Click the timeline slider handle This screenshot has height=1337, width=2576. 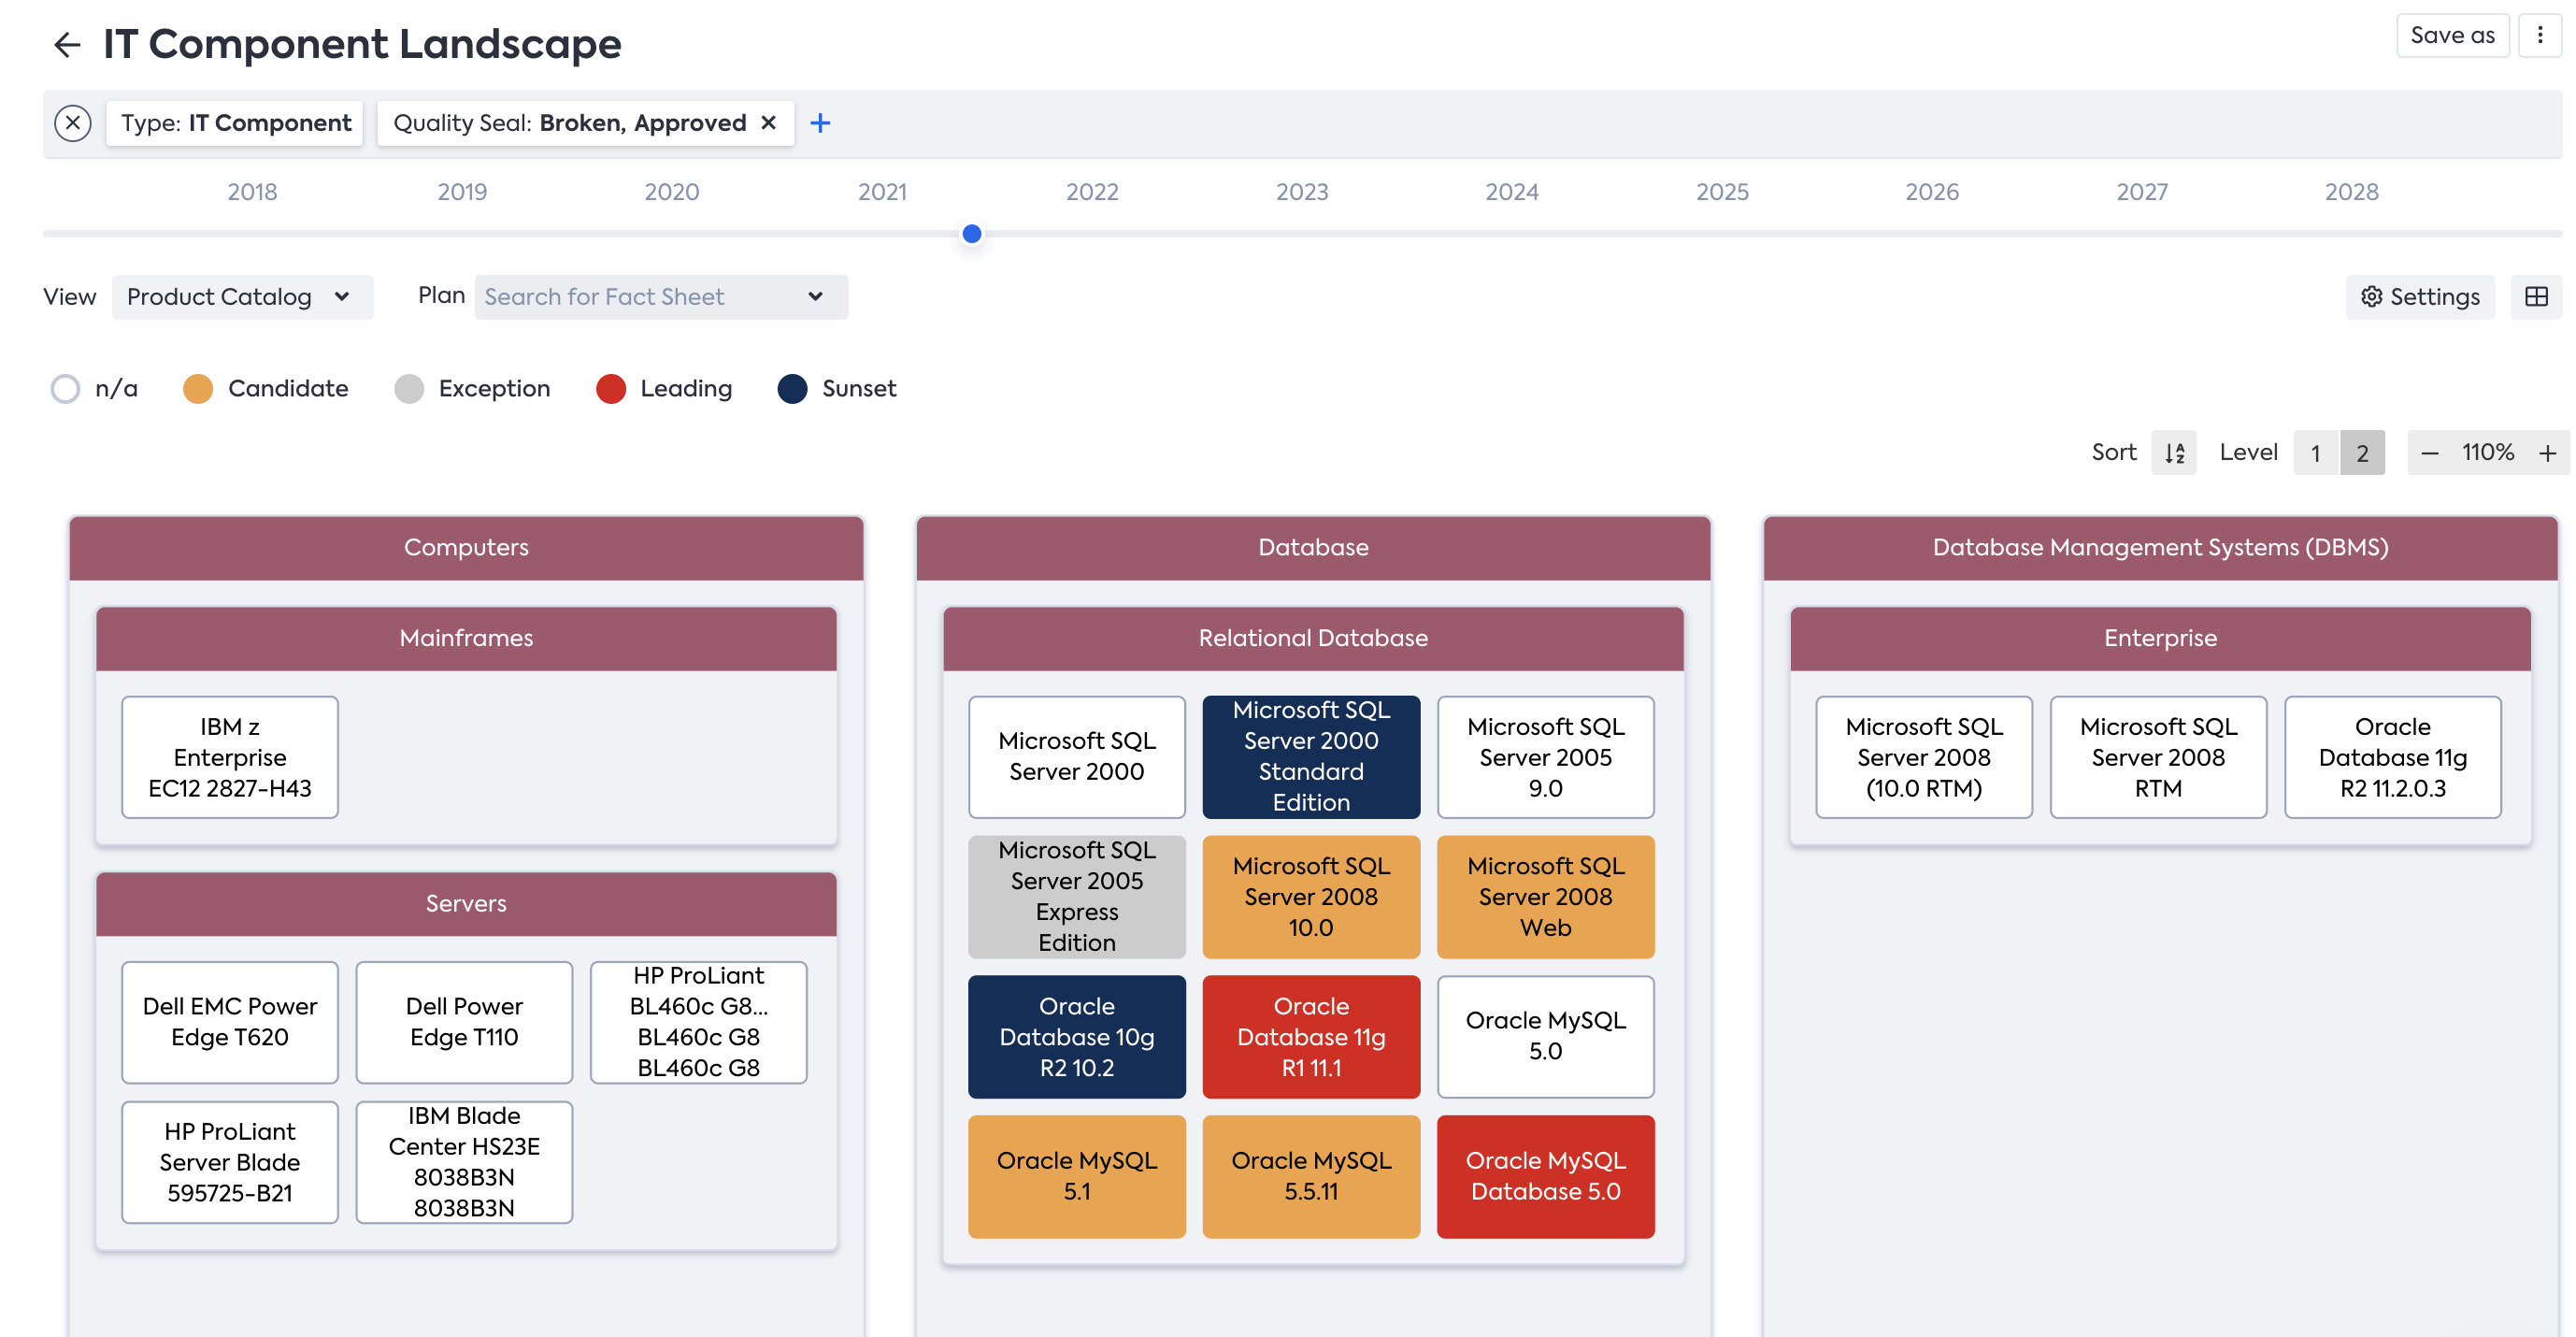[x=971, y=234]
